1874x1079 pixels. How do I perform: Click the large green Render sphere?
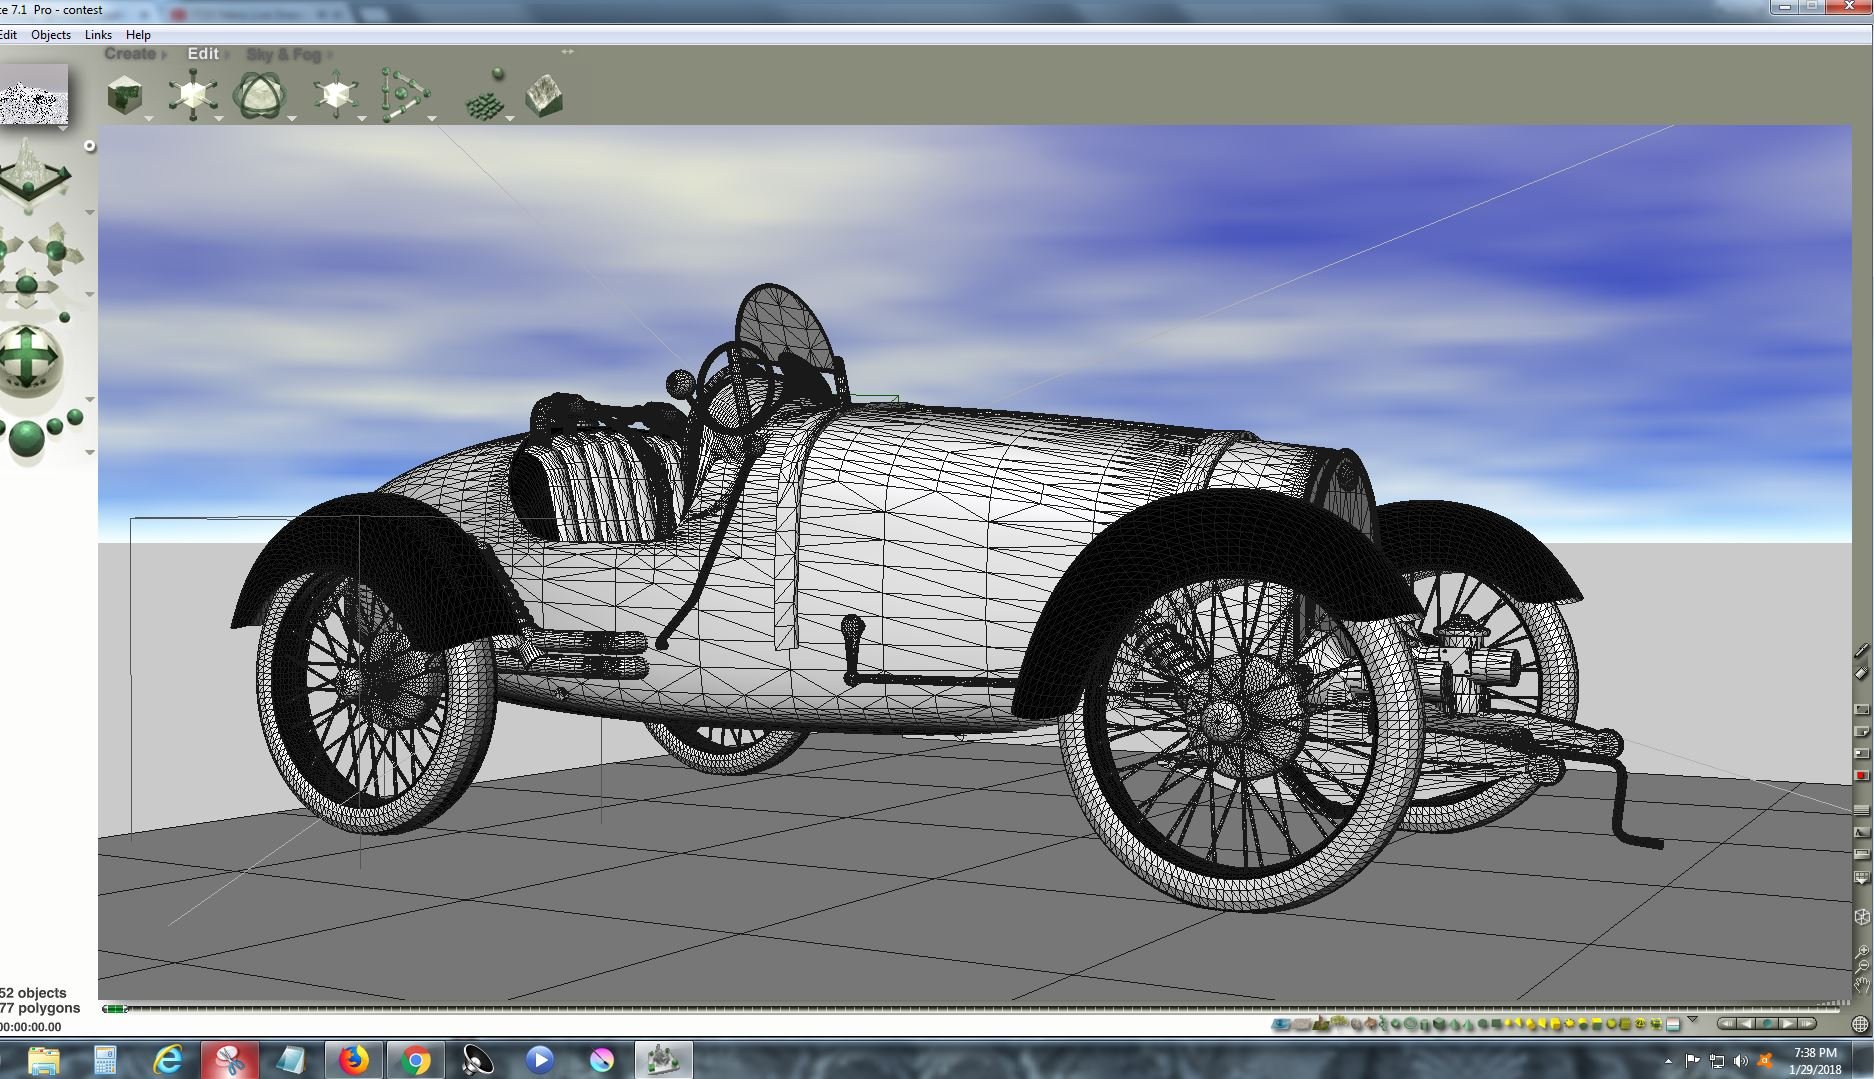(x=26, y=441)
